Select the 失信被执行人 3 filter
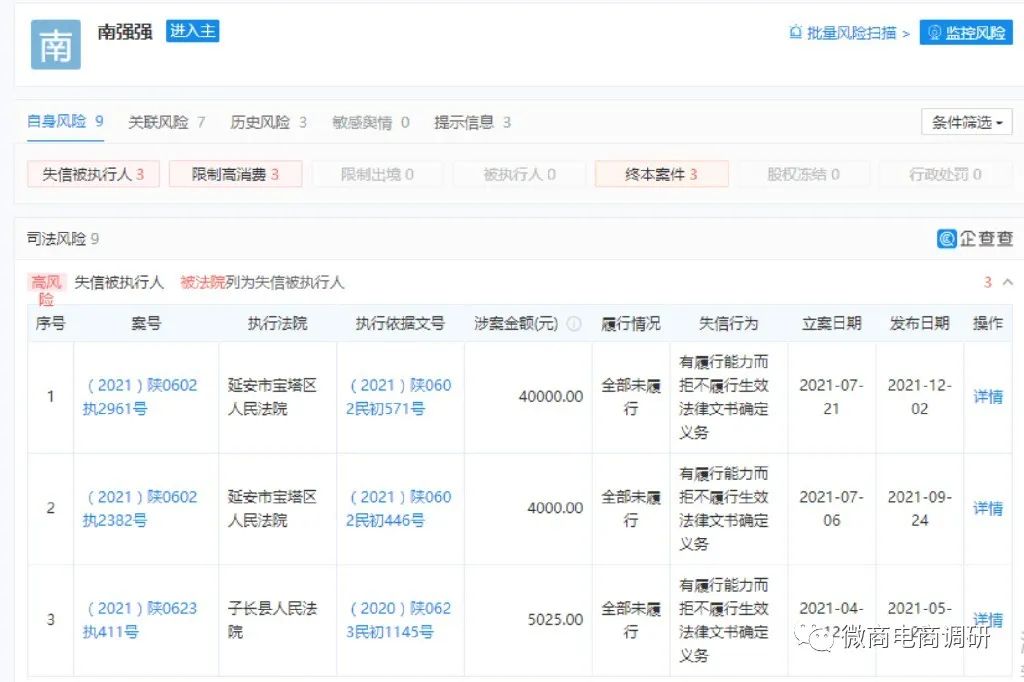 click(x=92, y=173)
